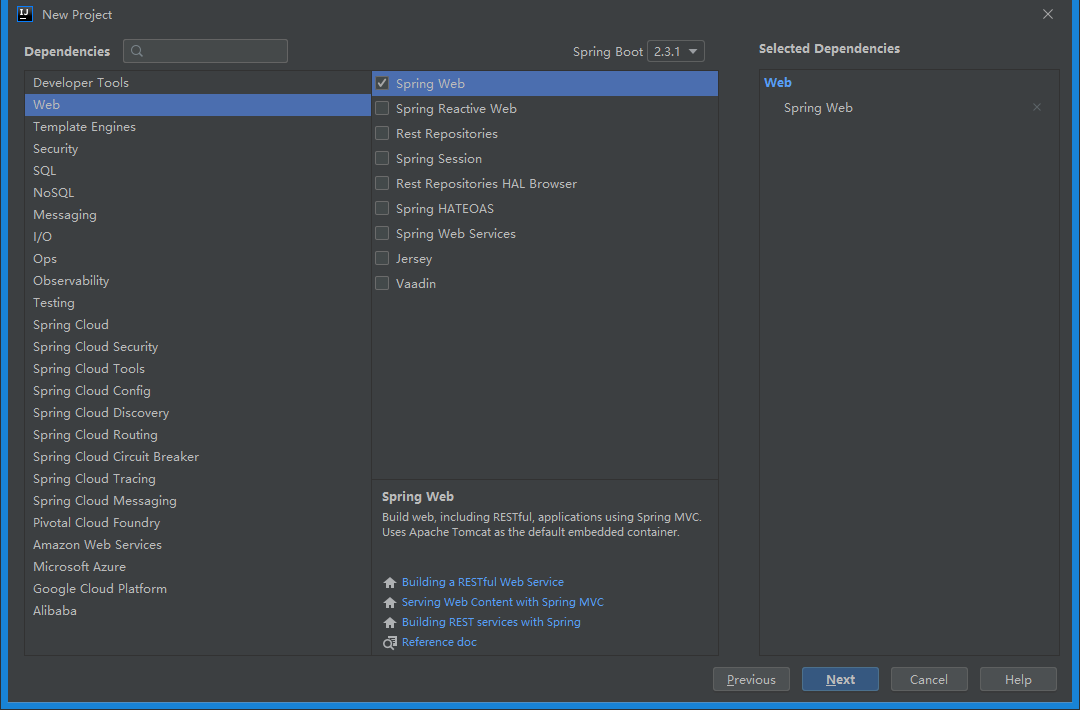This screenshot has width=1080, height=710.
Task: Click home icon beside Serving Web Content
Action: [390, 603]
